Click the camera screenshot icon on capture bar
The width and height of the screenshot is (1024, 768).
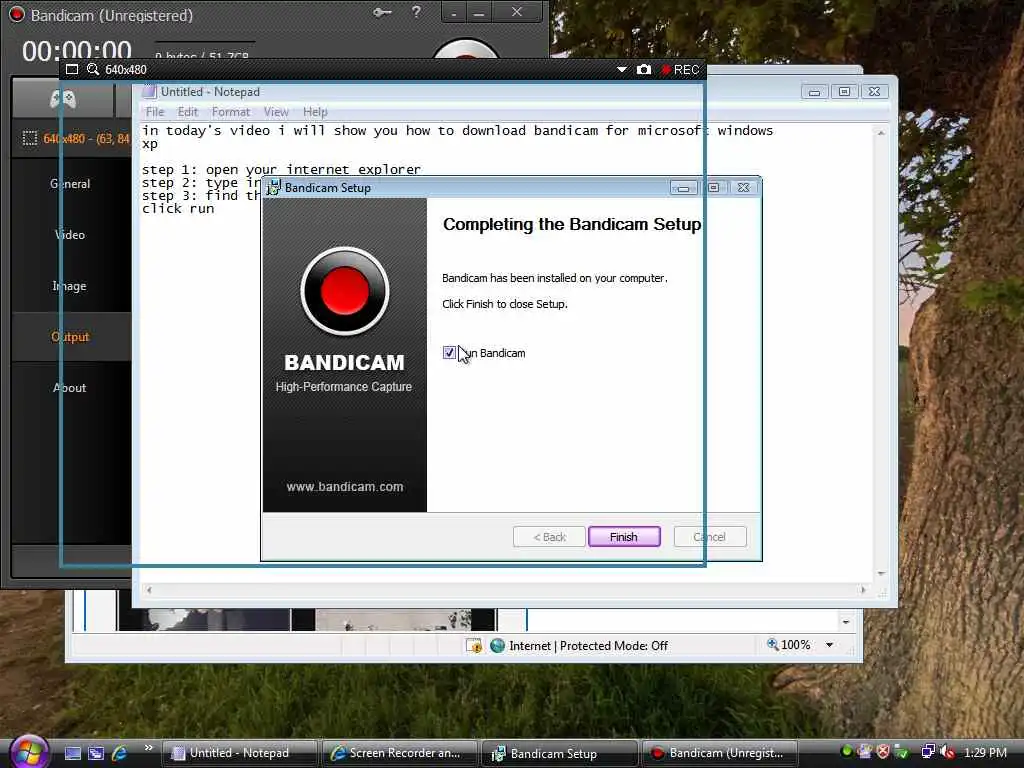(643, 69)
